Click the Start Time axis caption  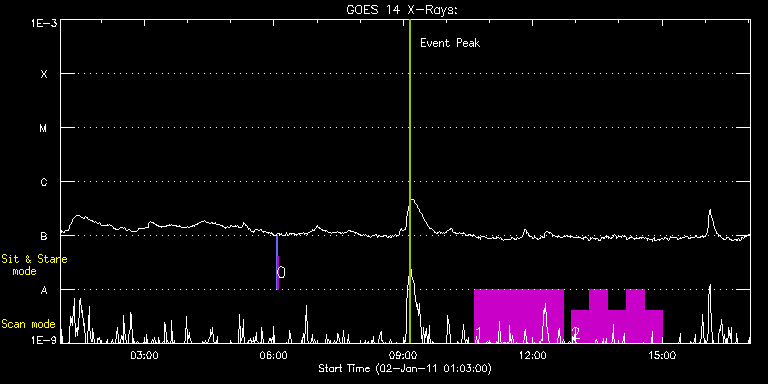point(405,368)
